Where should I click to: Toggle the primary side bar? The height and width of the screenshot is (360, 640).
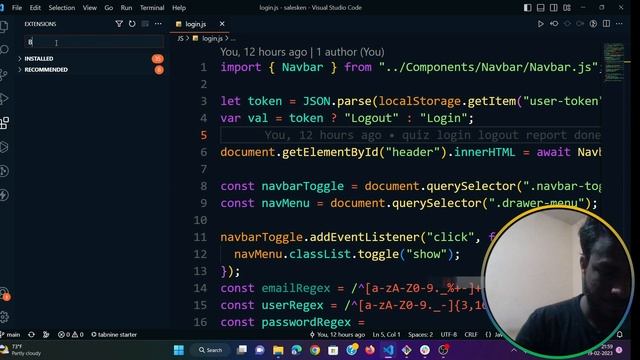click(528, 8)
